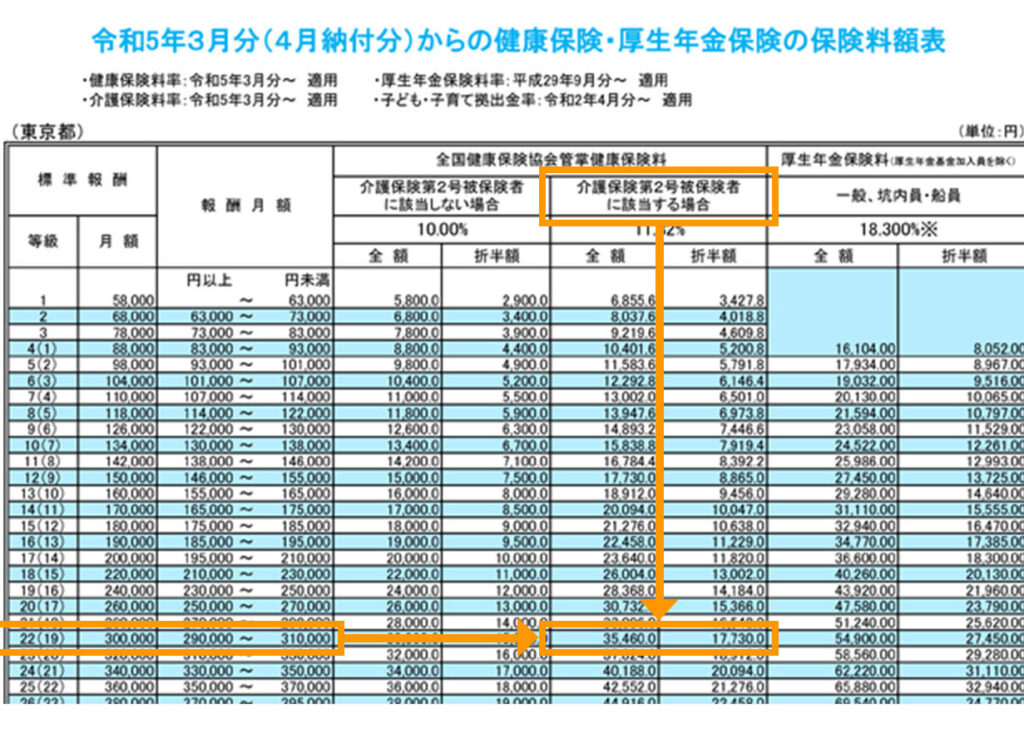This screenshot has width=1024, height=729.
Task: Click the 厚生年金保険料 header cell
Action: [x=895, y=159]
